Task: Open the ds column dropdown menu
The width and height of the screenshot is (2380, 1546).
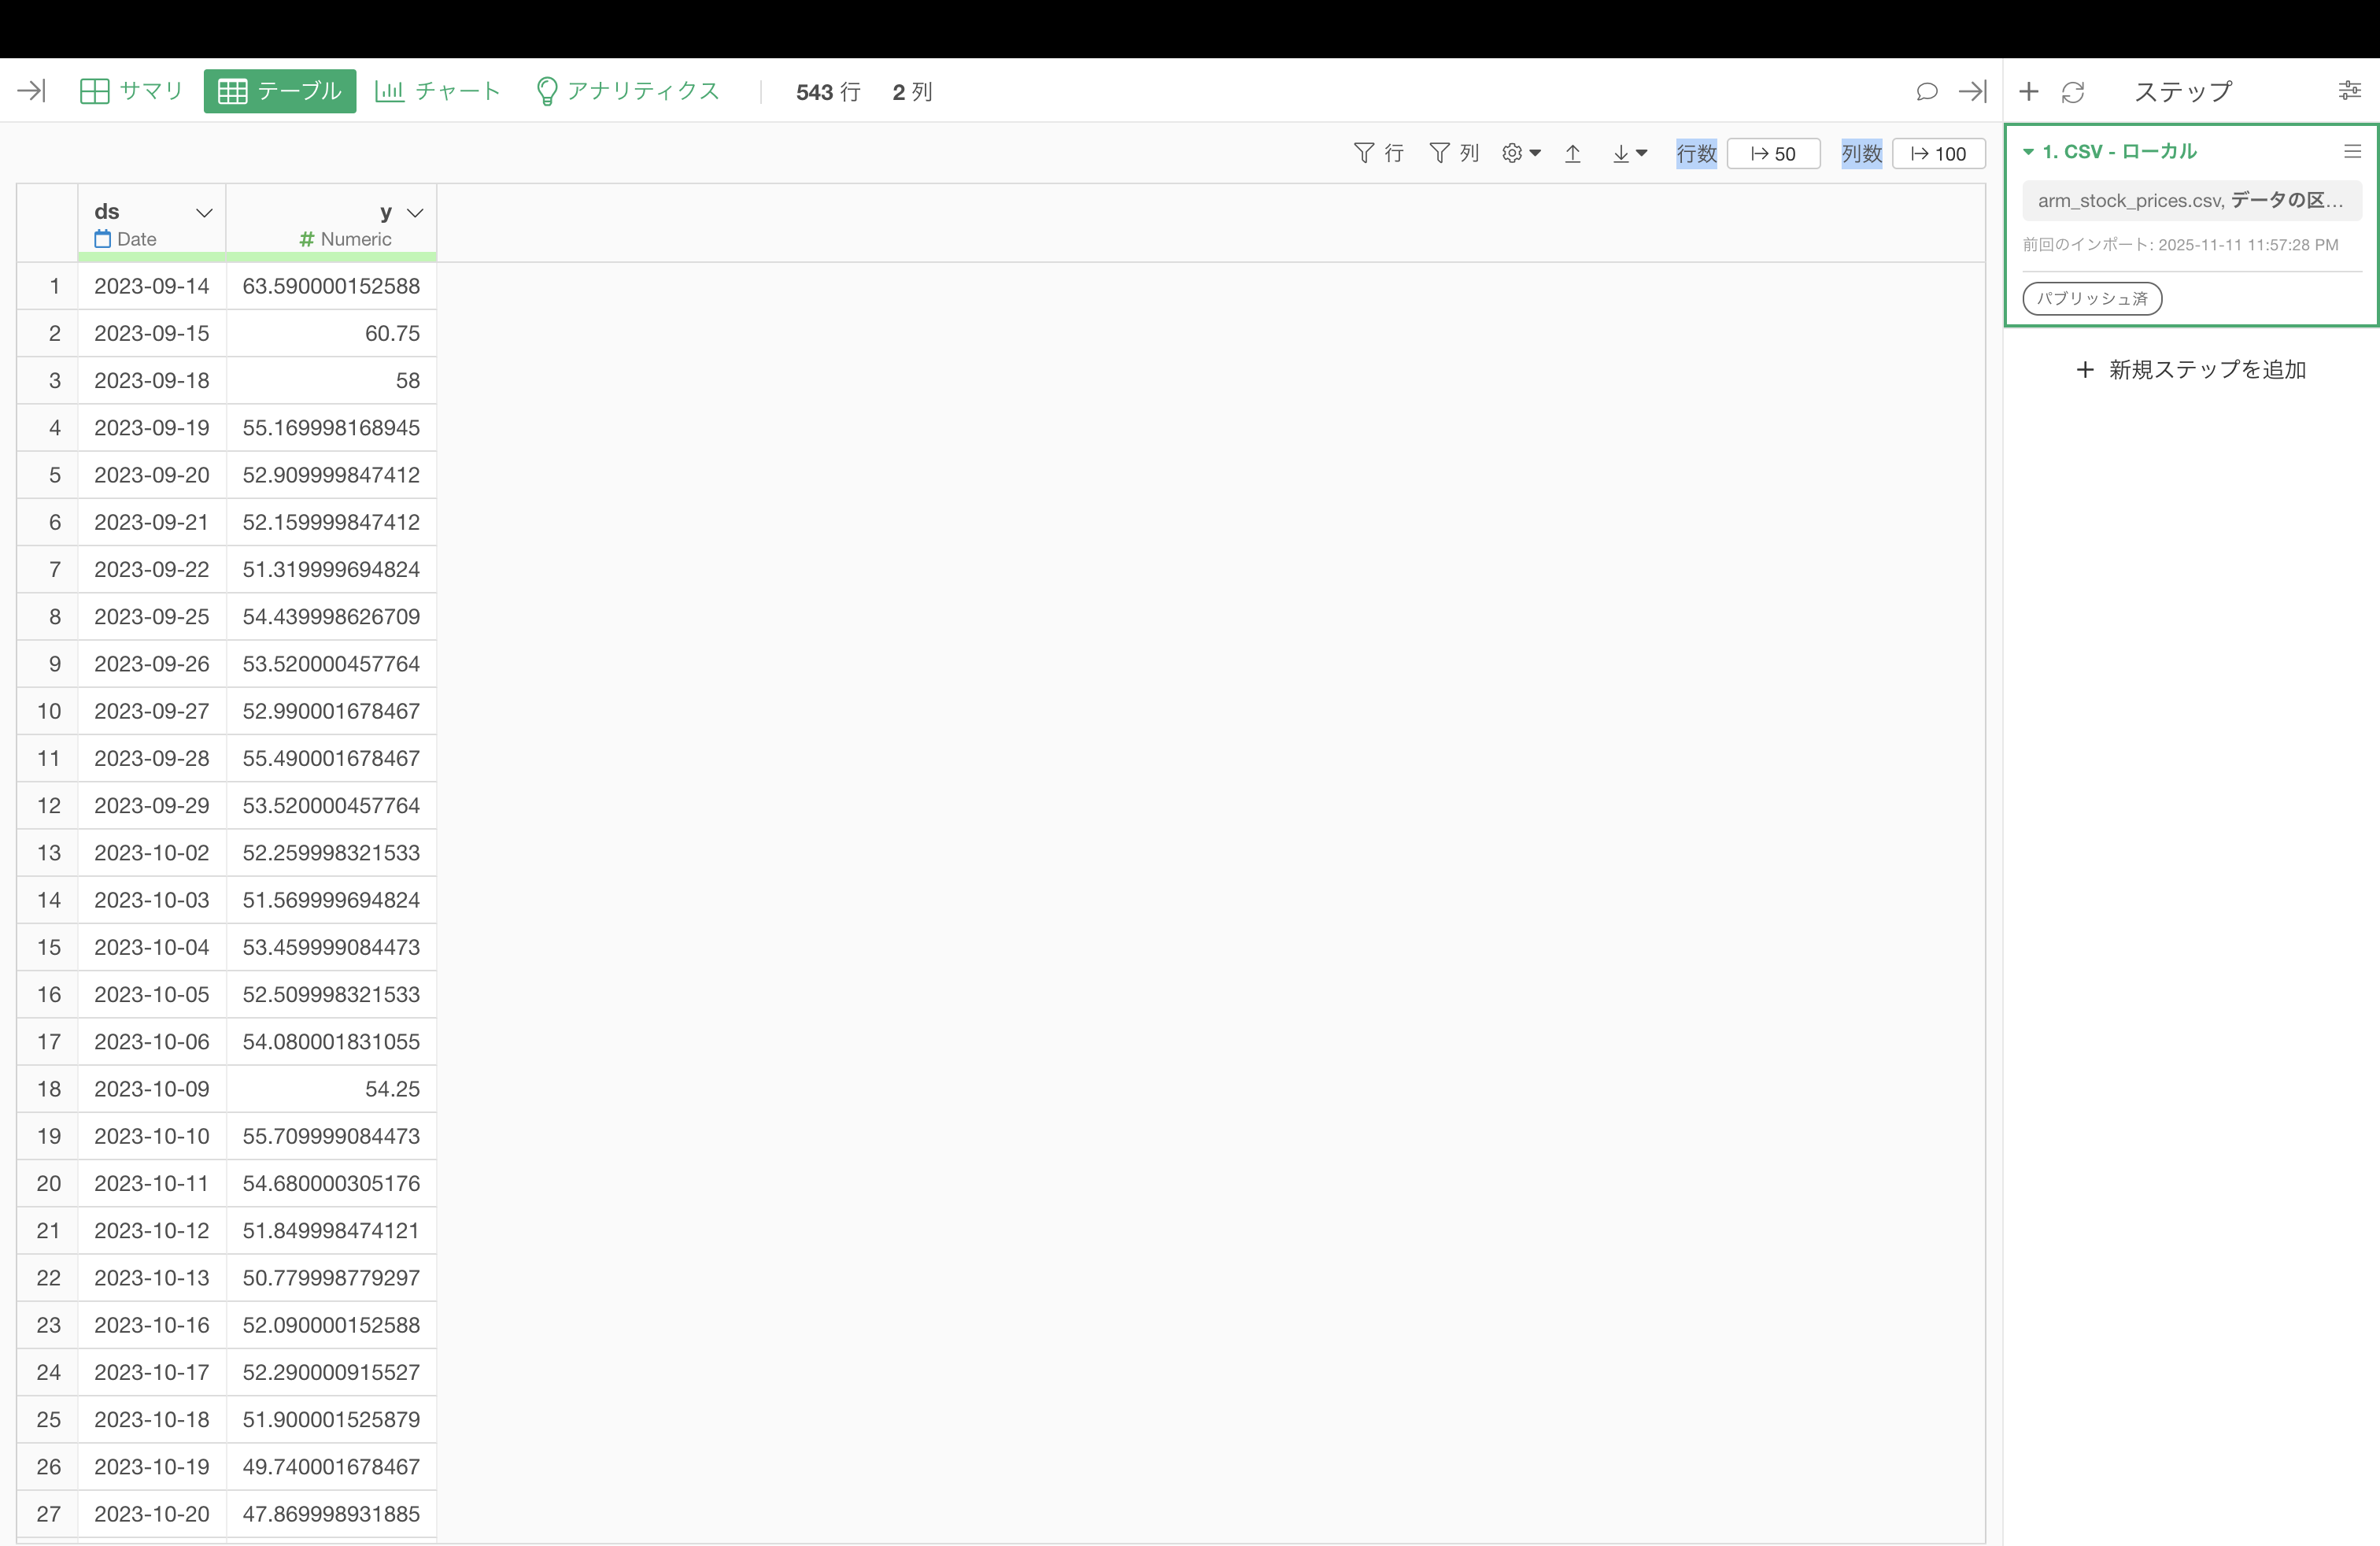Action: 204,212
